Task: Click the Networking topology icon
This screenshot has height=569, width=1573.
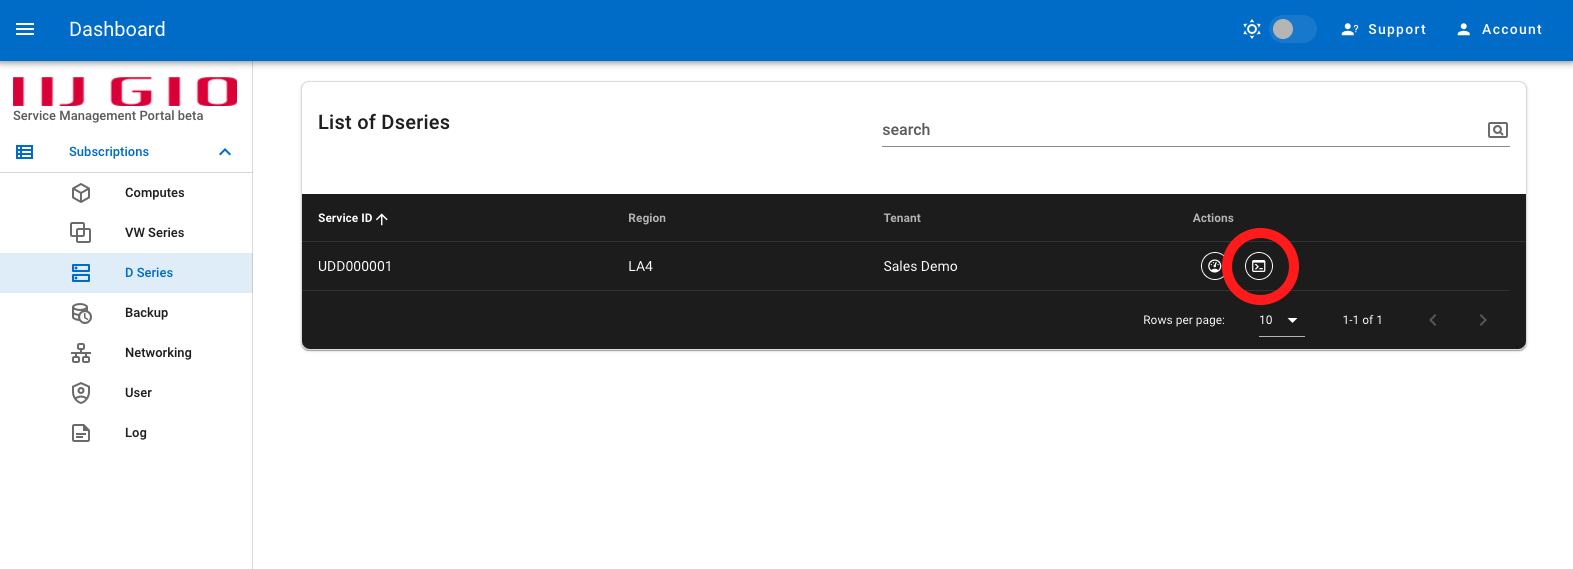Action: click(x=81, y=353)
